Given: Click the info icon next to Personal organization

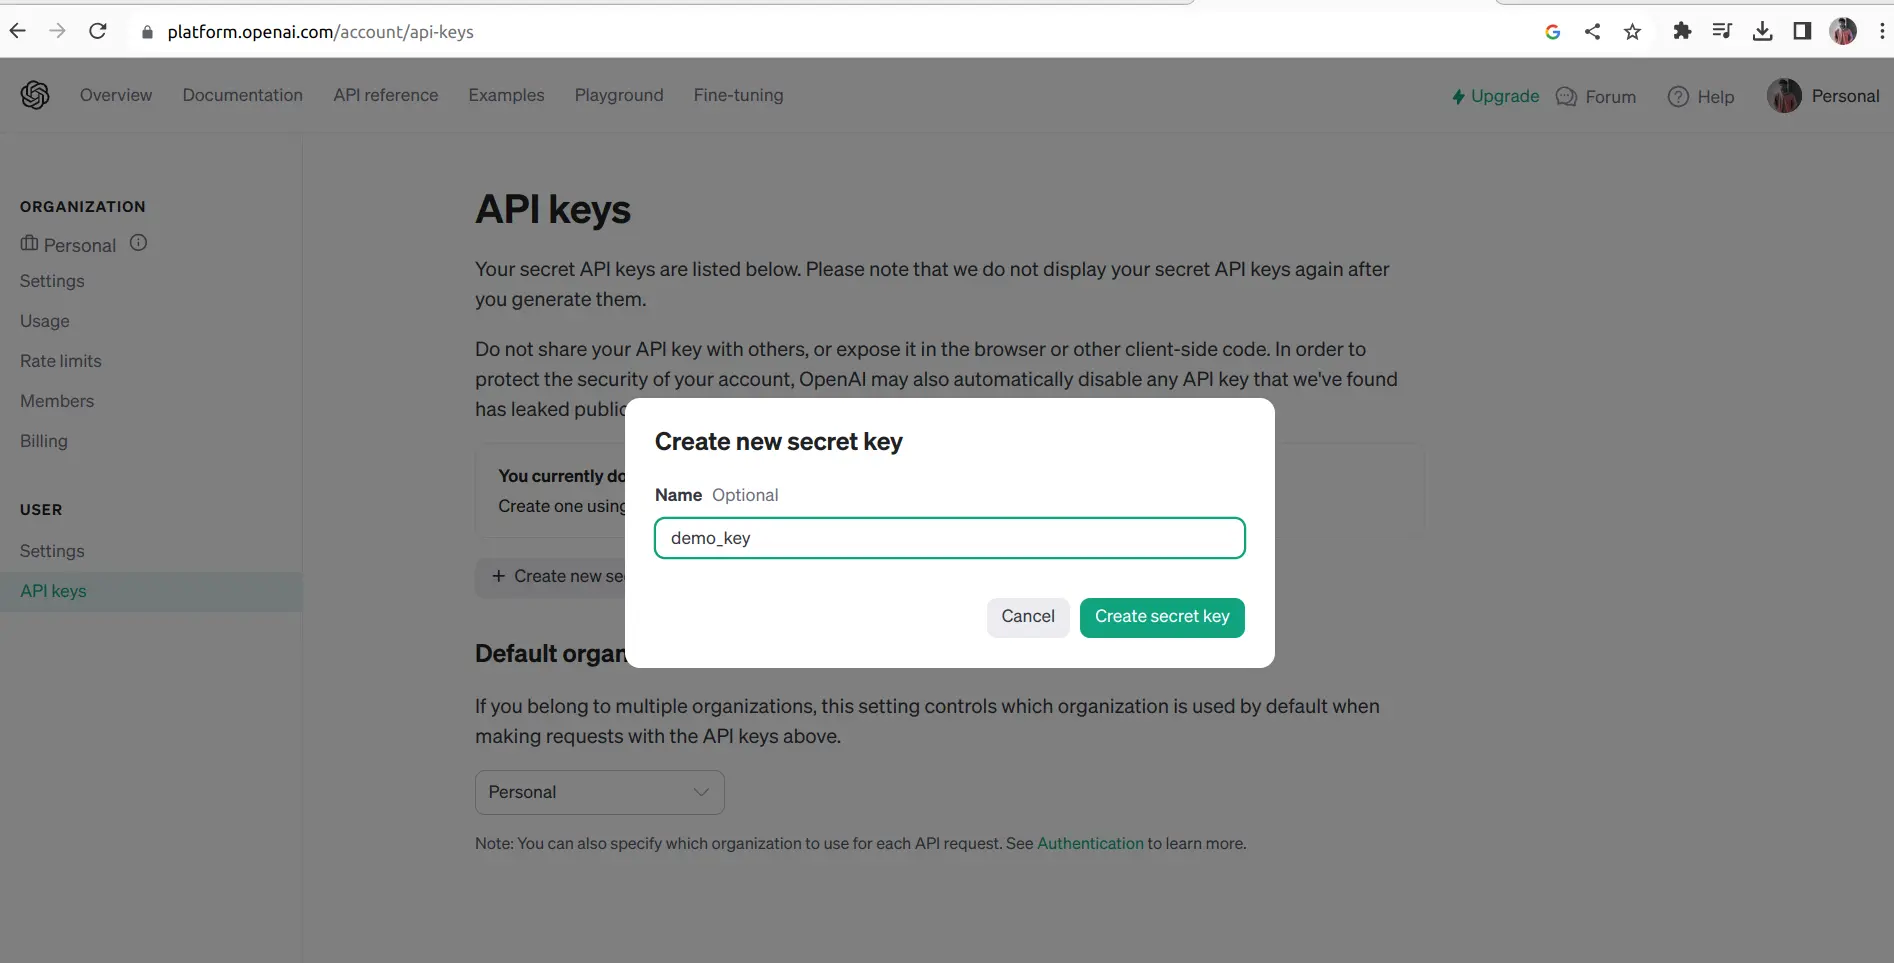Looking at the screenshot, I should tap(139, 243).
